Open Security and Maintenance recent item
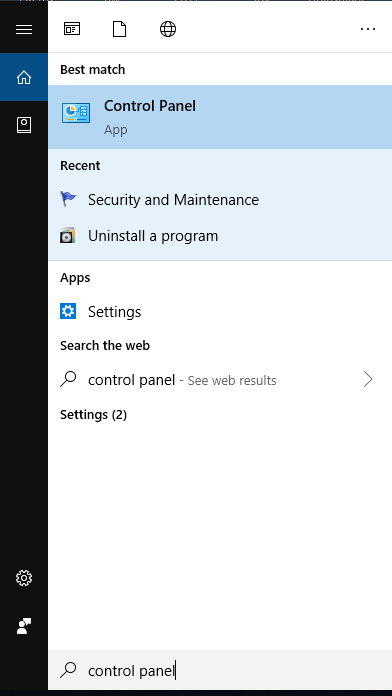The width and height of the screenshot is (392, 696). (x=220, y=200)
